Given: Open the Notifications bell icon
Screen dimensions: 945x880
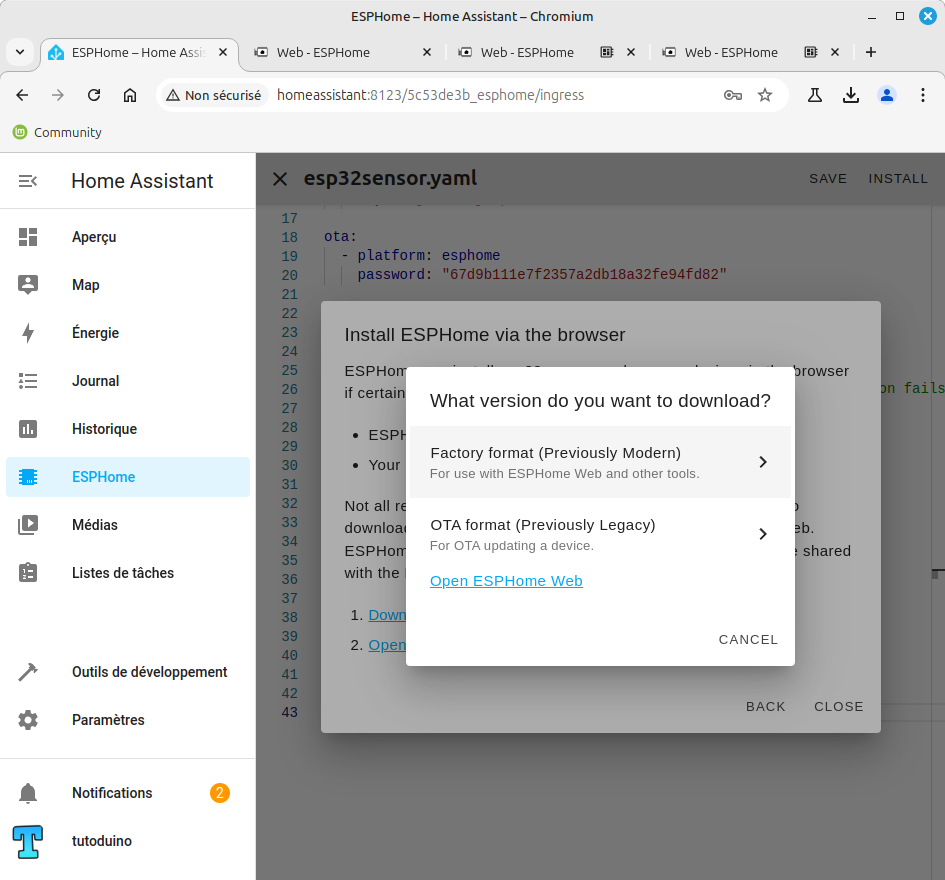Looking at the screenshot, I should (28, 793).
